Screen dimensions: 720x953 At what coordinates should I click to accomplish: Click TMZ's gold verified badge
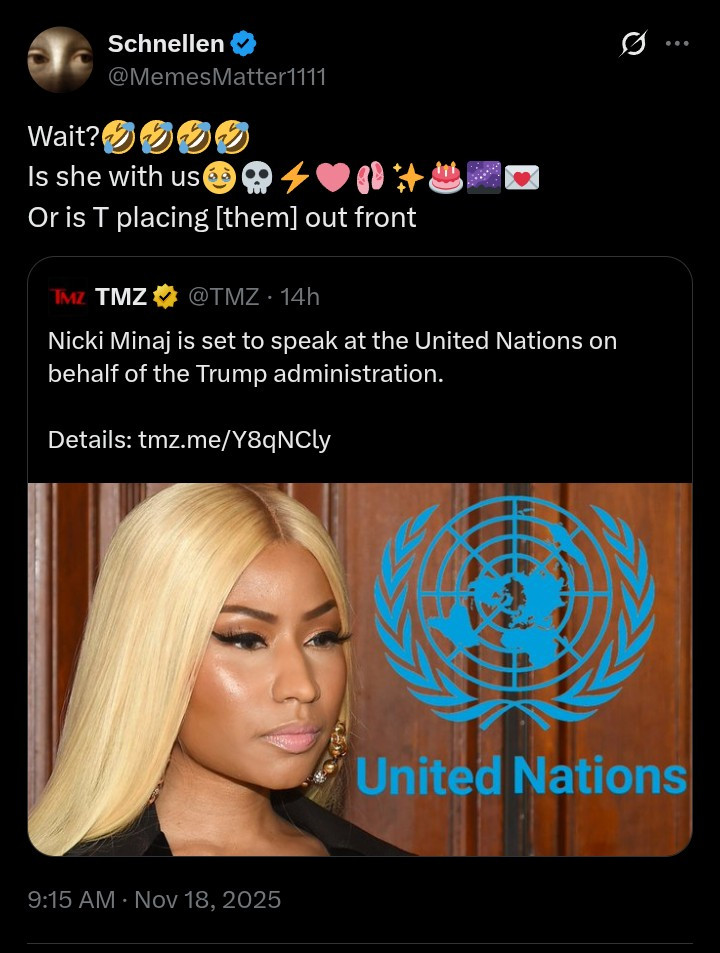(165, 297)
